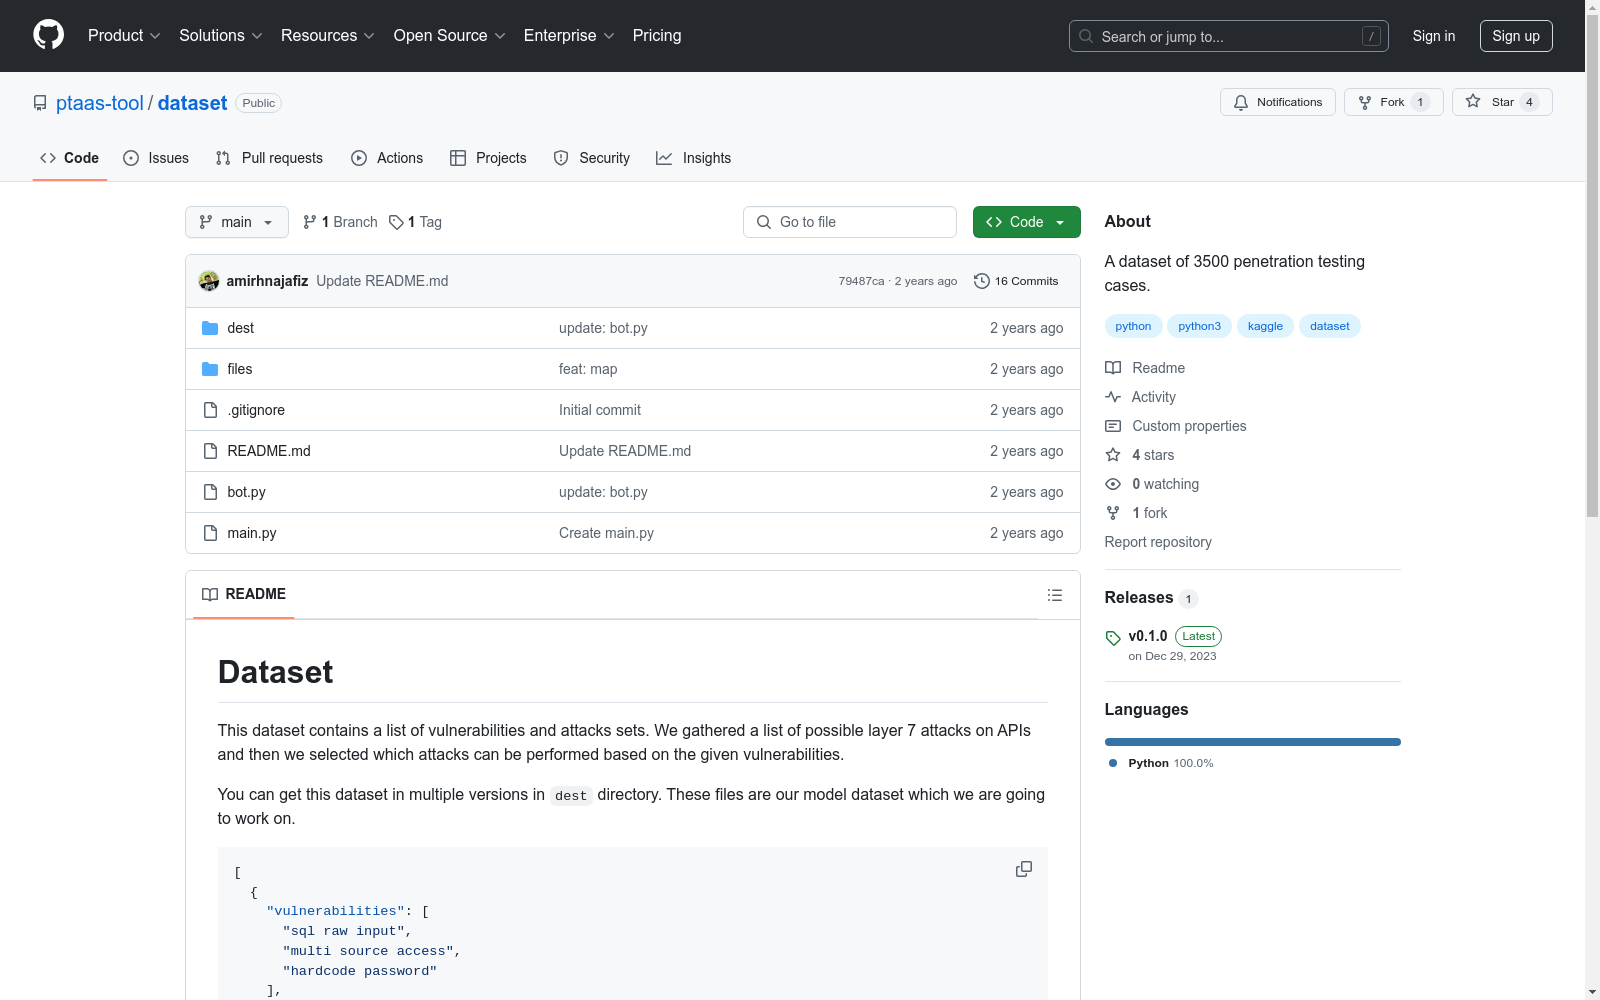Viewport: 1600px width, 1000px height.
Task: Open the bot.py file
Action: 246,492
